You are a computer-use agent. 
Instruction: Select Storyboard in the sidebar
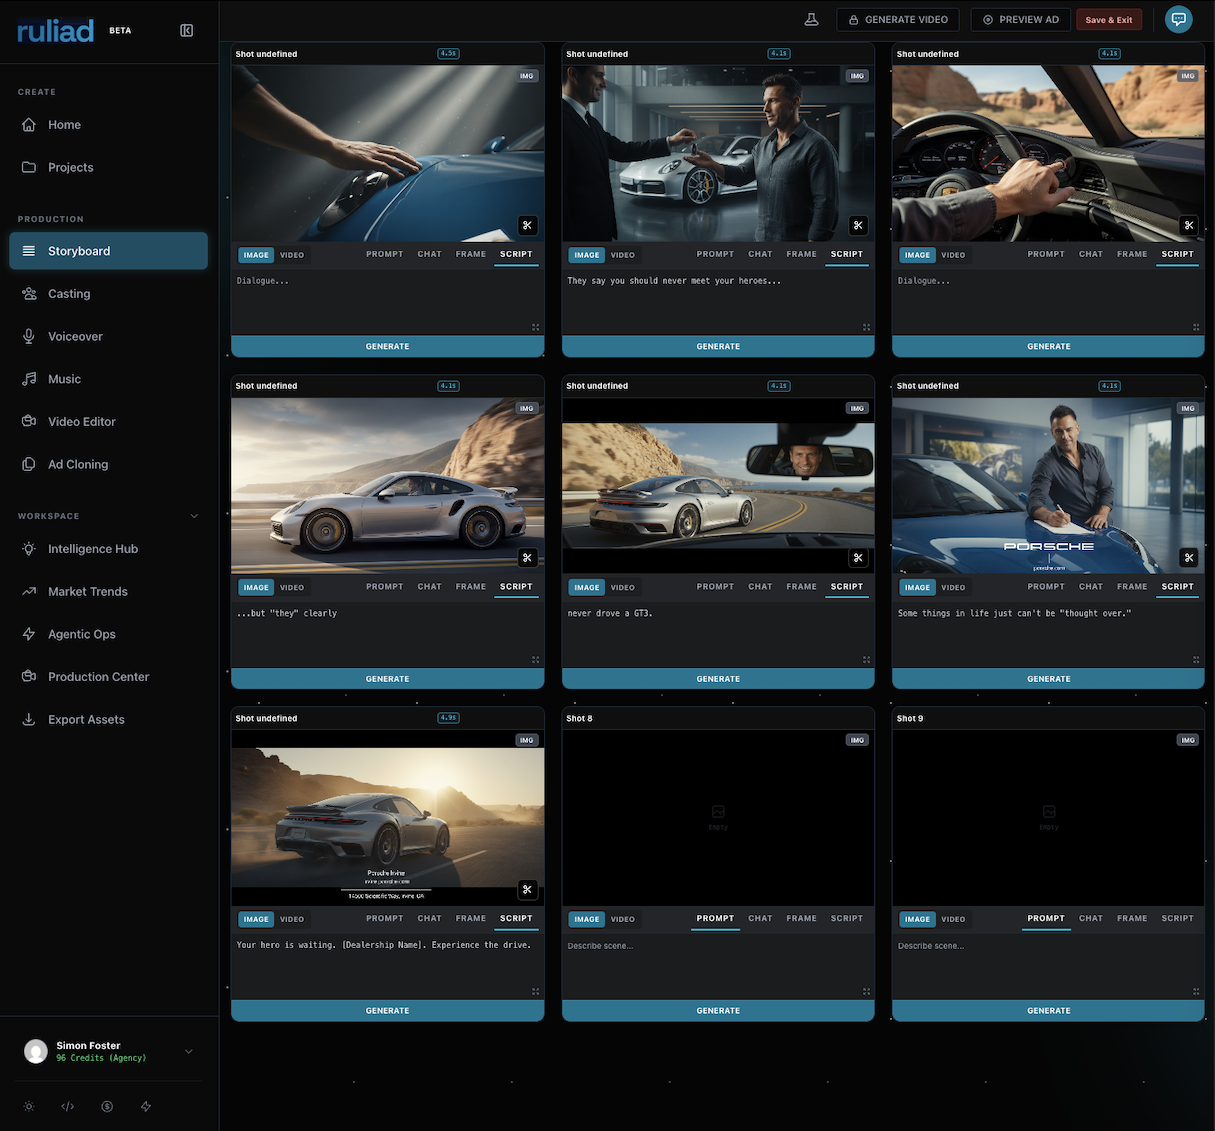click(x=109, y=251)
